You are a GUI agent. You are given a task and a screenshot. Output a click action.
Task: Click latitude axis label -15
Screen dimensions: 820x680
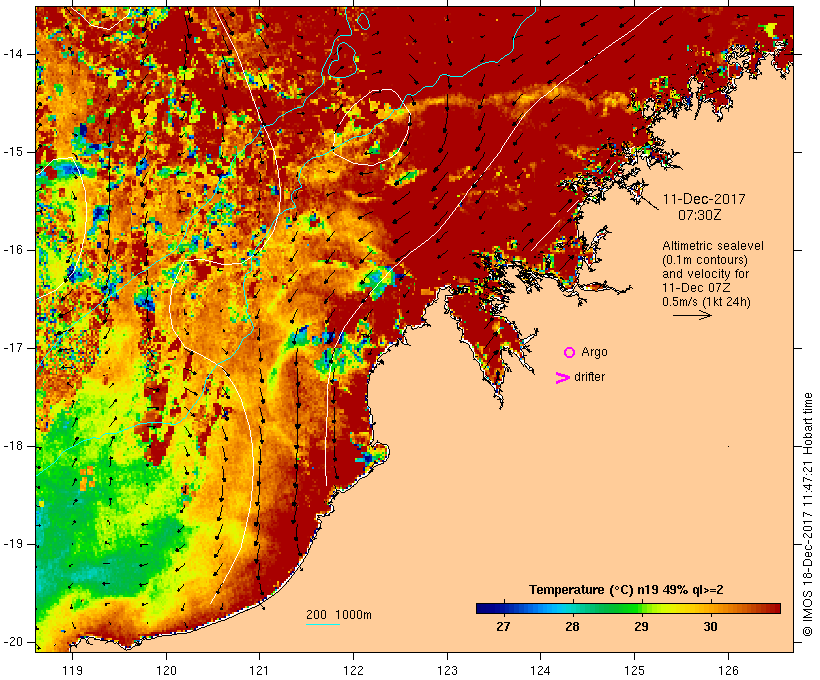pos(13,152)
